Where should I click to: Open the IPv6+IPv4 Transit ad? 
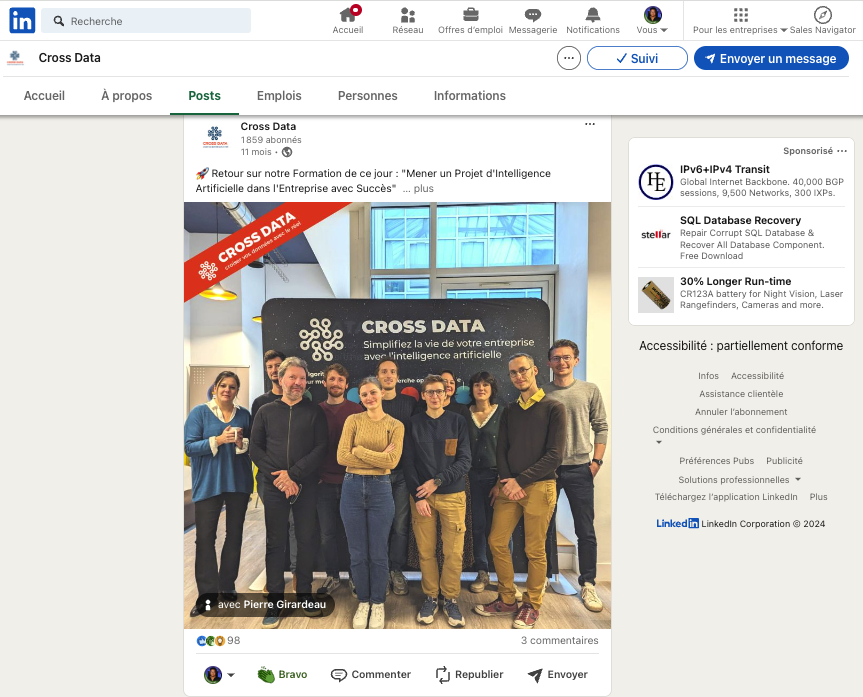[x=724, y=170]
